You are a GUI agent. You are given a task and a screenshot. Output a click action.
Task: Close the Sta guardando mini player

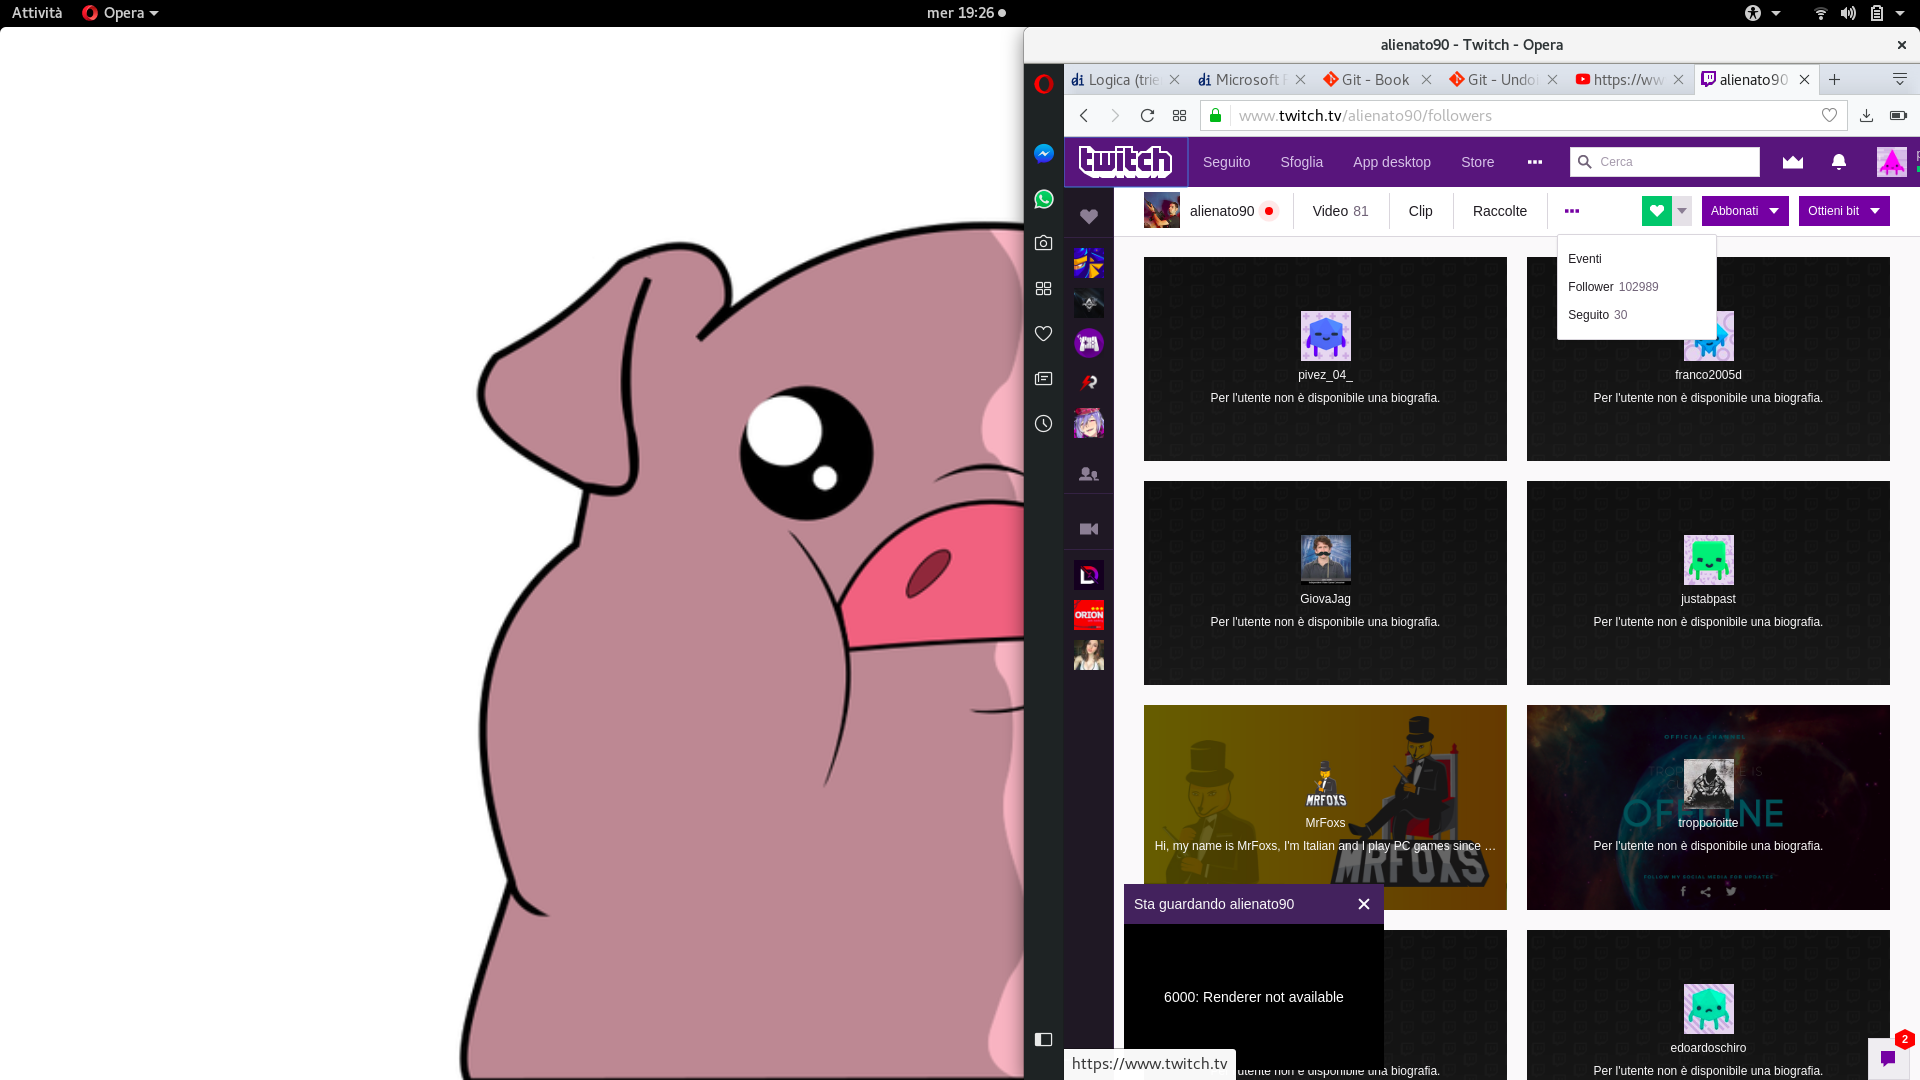[x=1363, y=904]
